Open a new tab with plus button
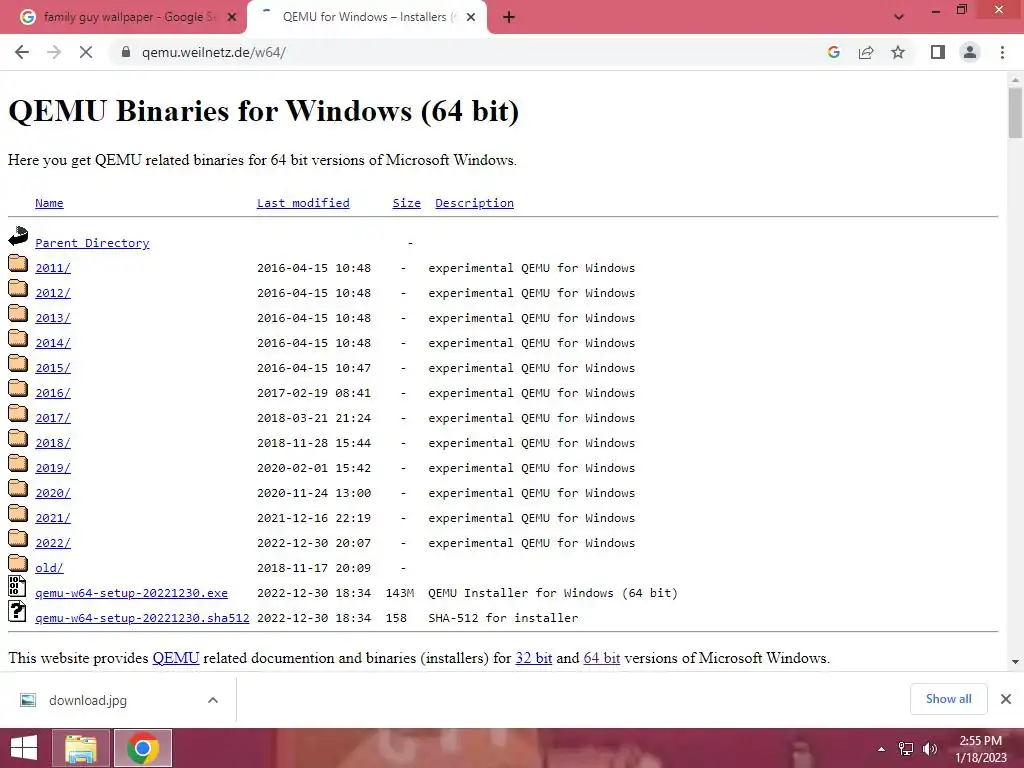 click(509, 18)
